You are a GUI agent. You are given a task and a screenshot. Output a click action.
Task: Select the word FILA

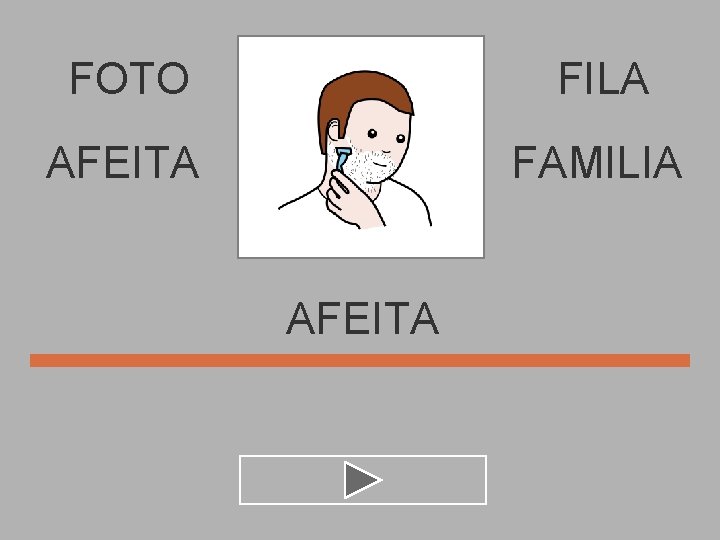click(604, 78)
